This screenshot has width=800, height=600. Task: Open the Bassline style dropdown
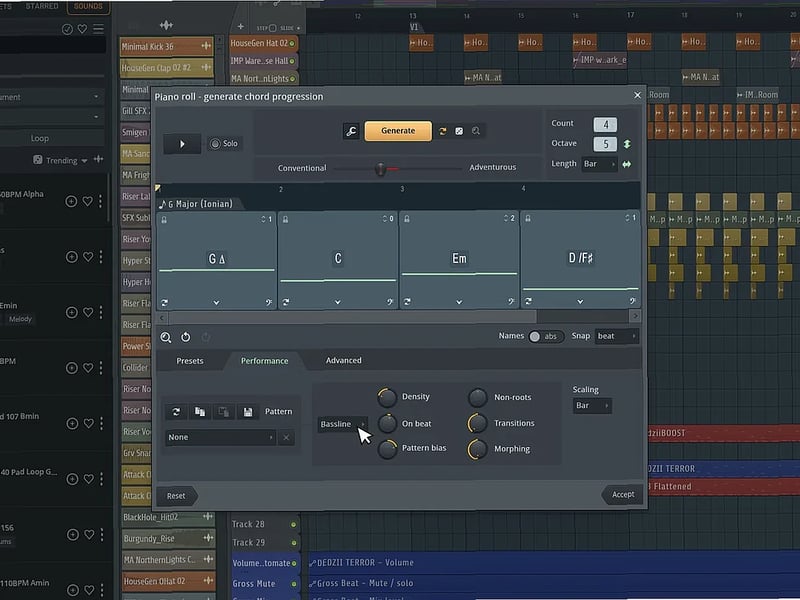(341, 423)
